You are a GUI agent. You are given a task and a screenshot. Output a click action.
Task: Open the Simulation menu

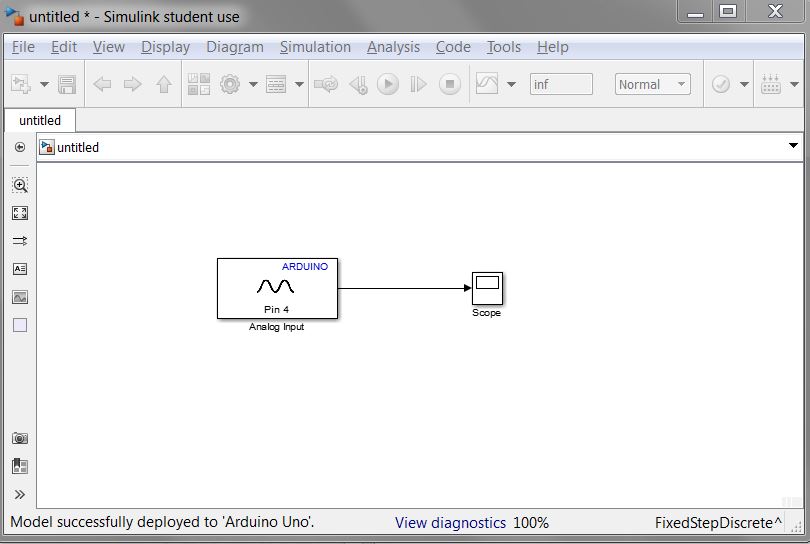tap(315, 47)
